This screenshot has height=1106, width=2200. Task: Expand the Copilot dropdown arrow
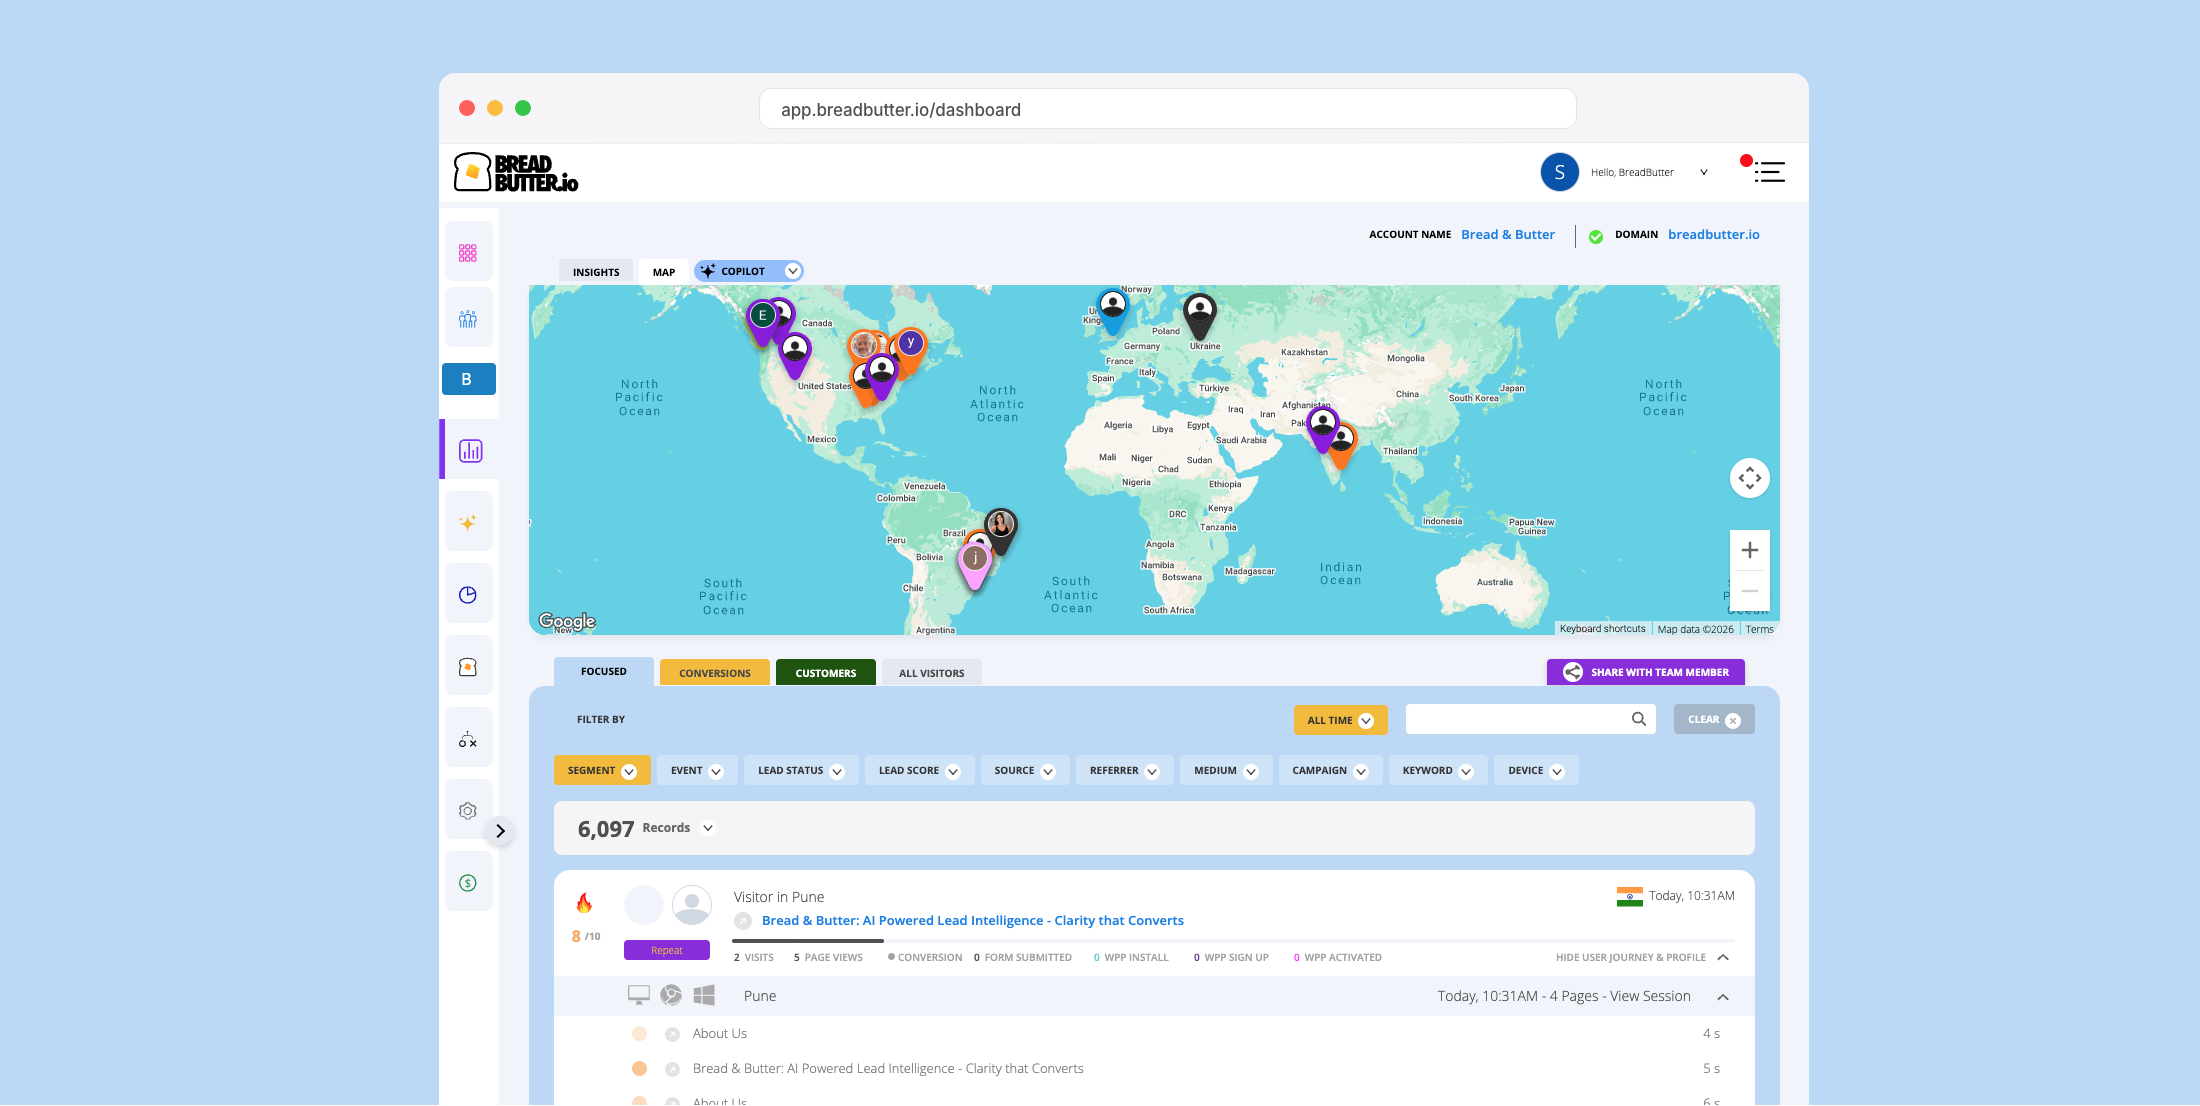point(792,271)
